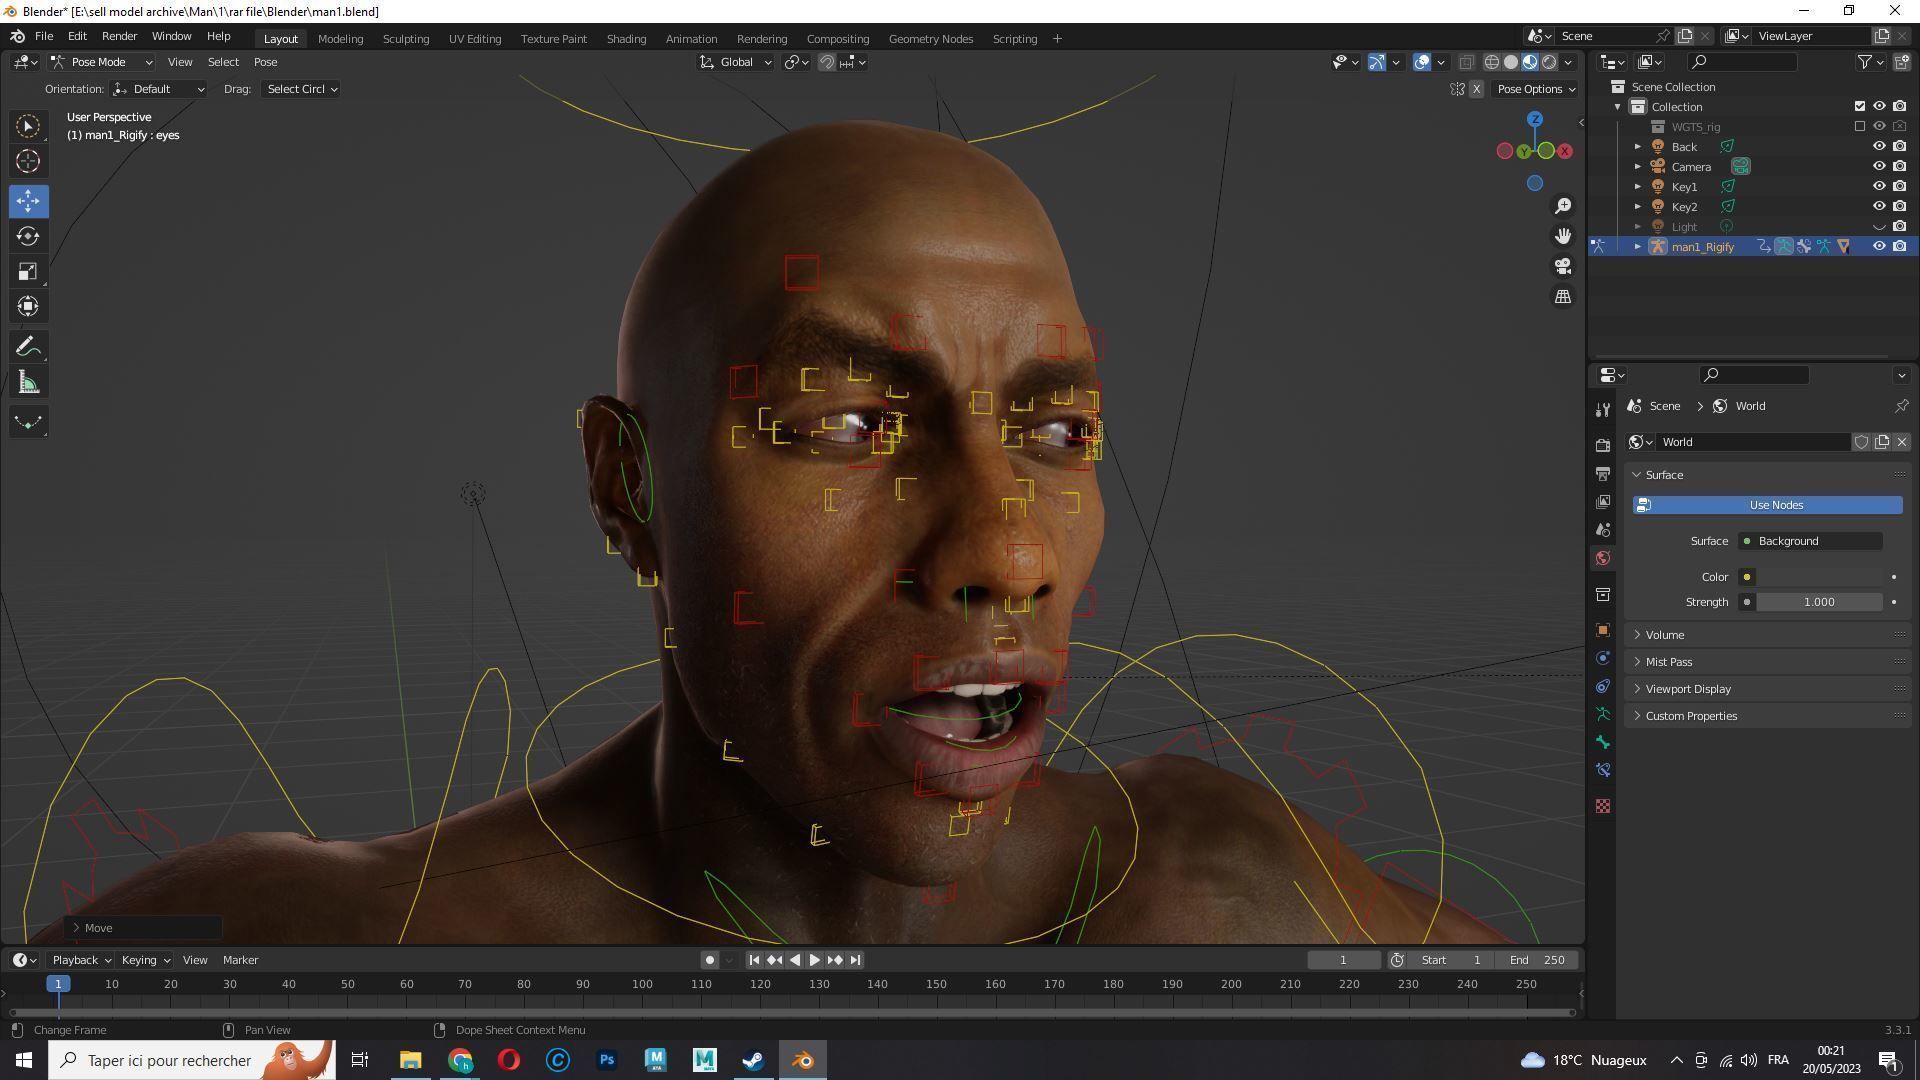Screen dimensions: 1920x1080
Task: Activate the Scale tool
Action: coord(28,271)
